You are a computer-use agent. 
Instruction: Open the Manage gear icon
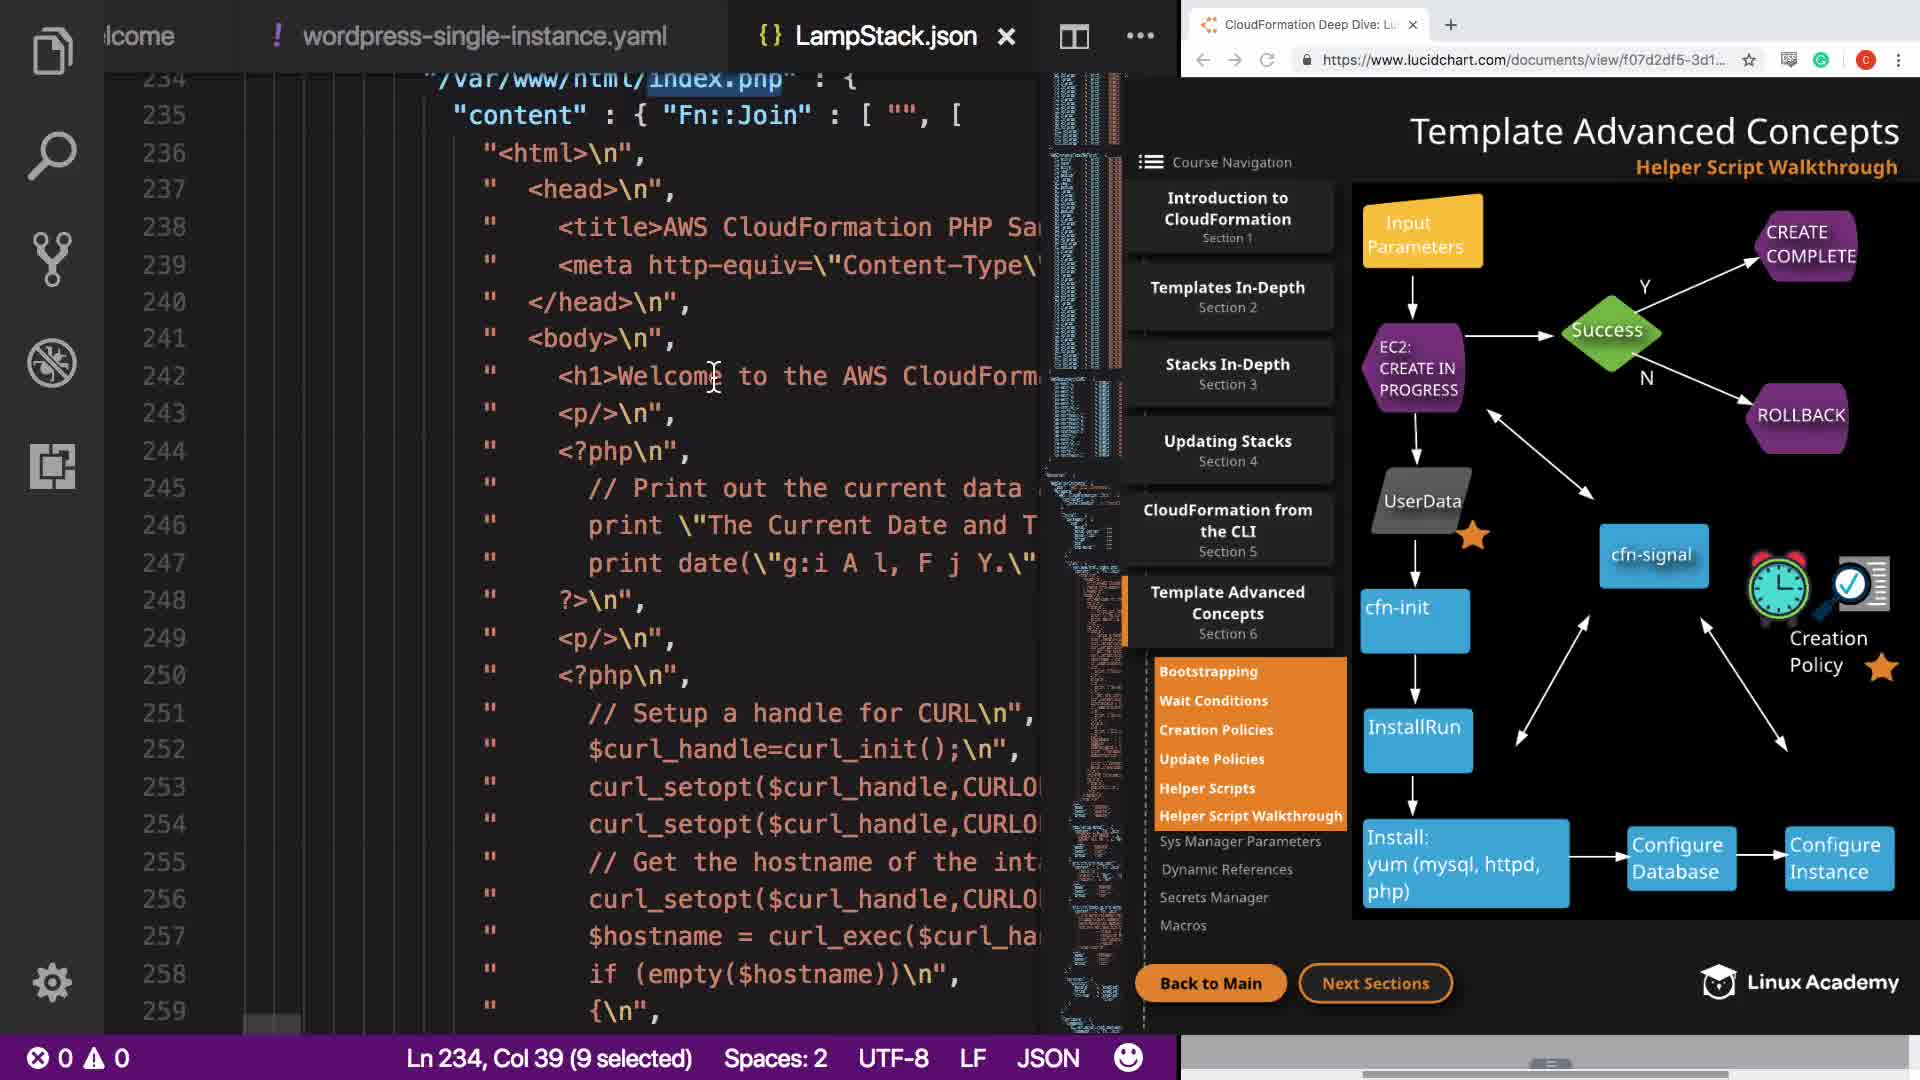click(52, 982)
